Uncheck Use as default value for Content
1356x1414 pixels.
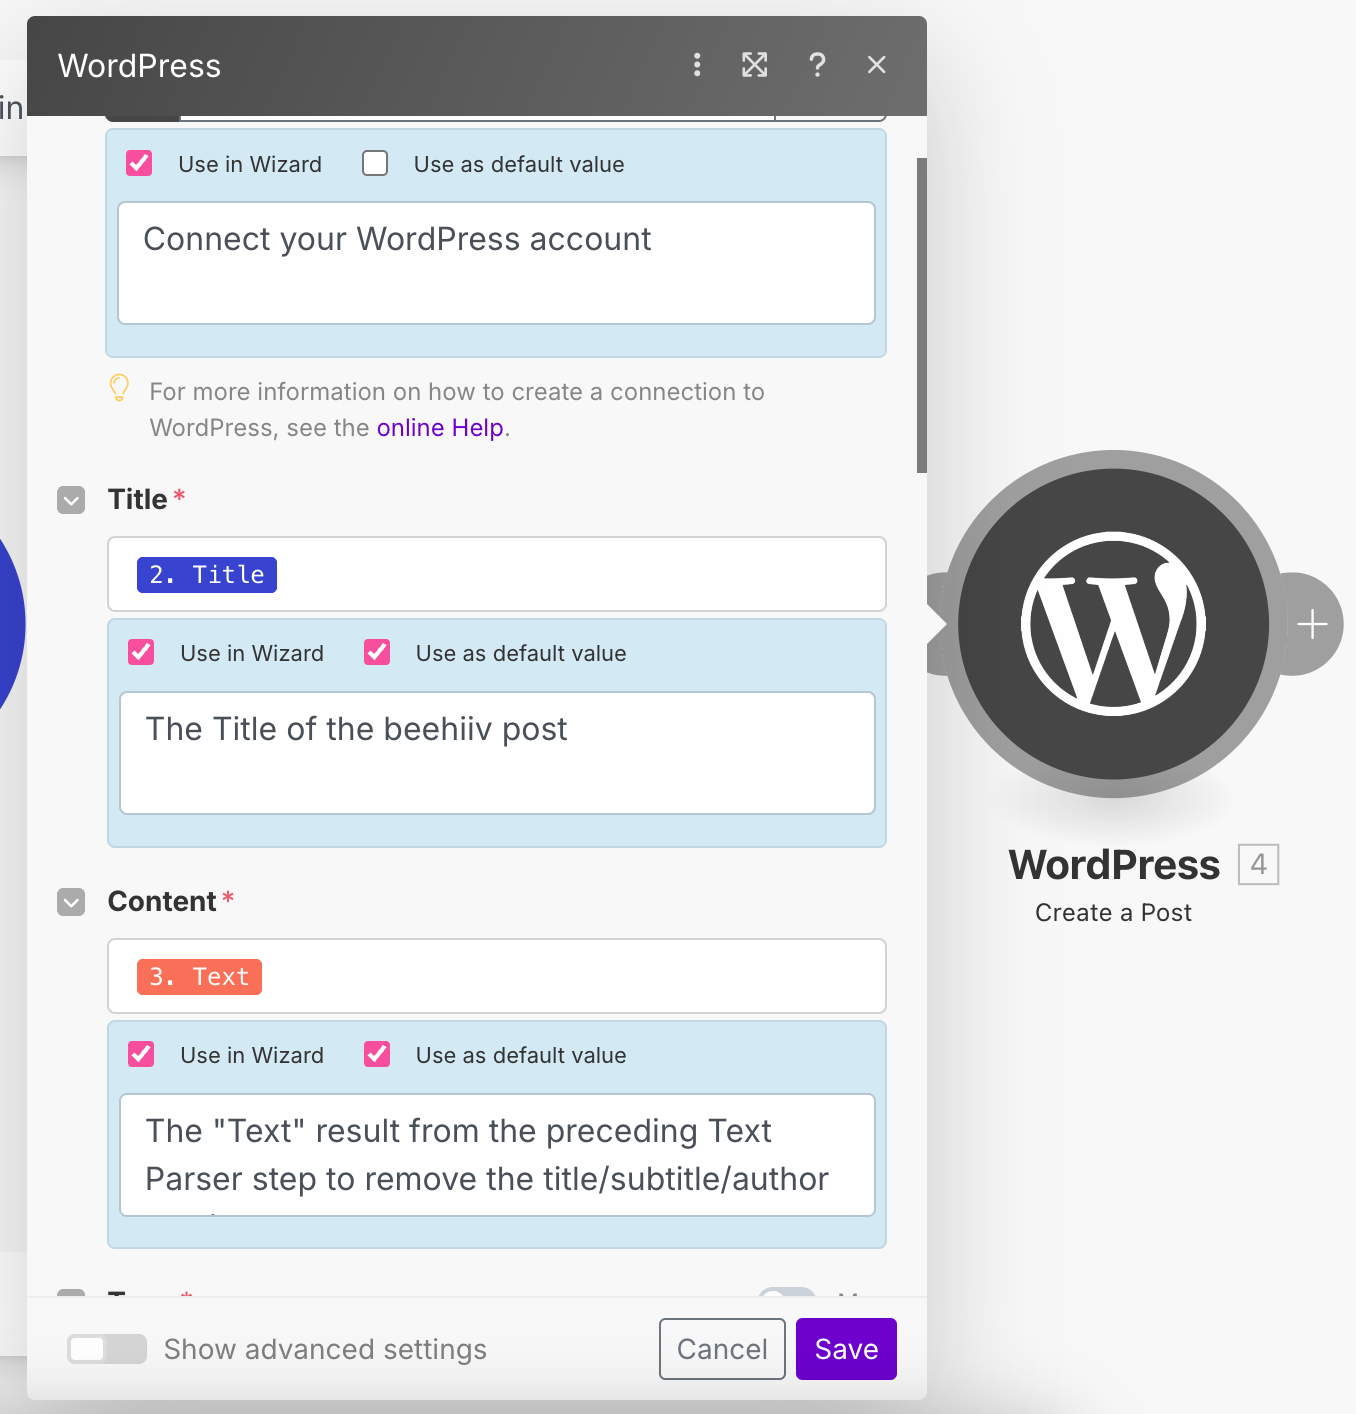[377, 1055]
